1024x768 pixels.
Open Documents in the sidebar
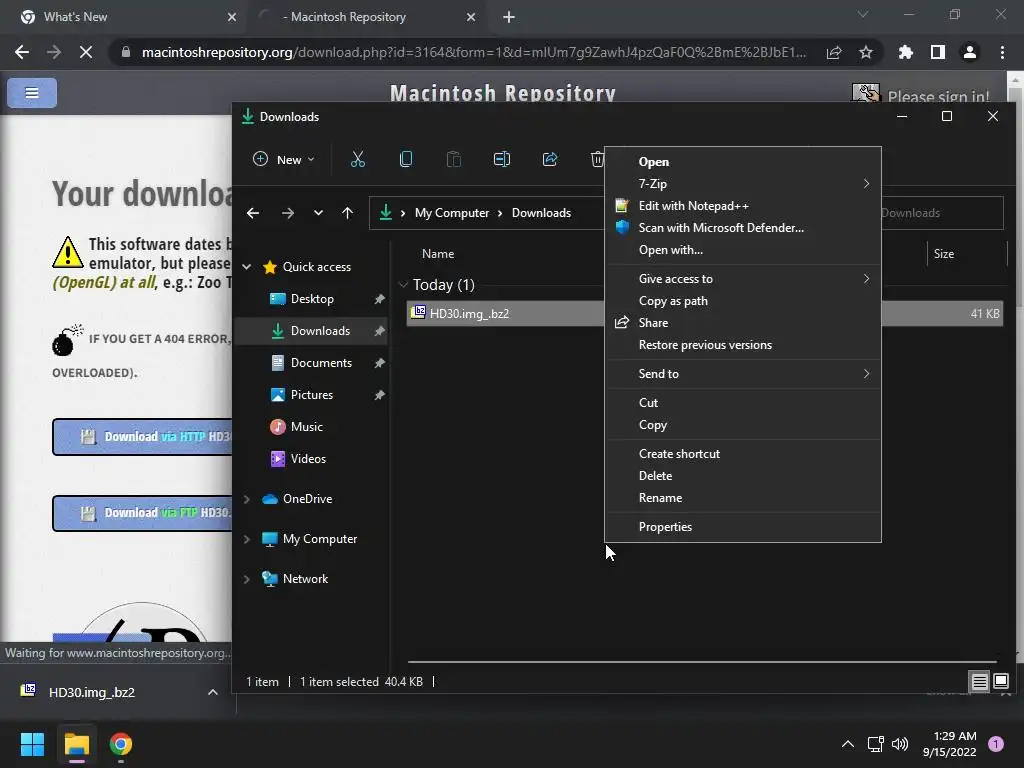(x=312, y=363)
